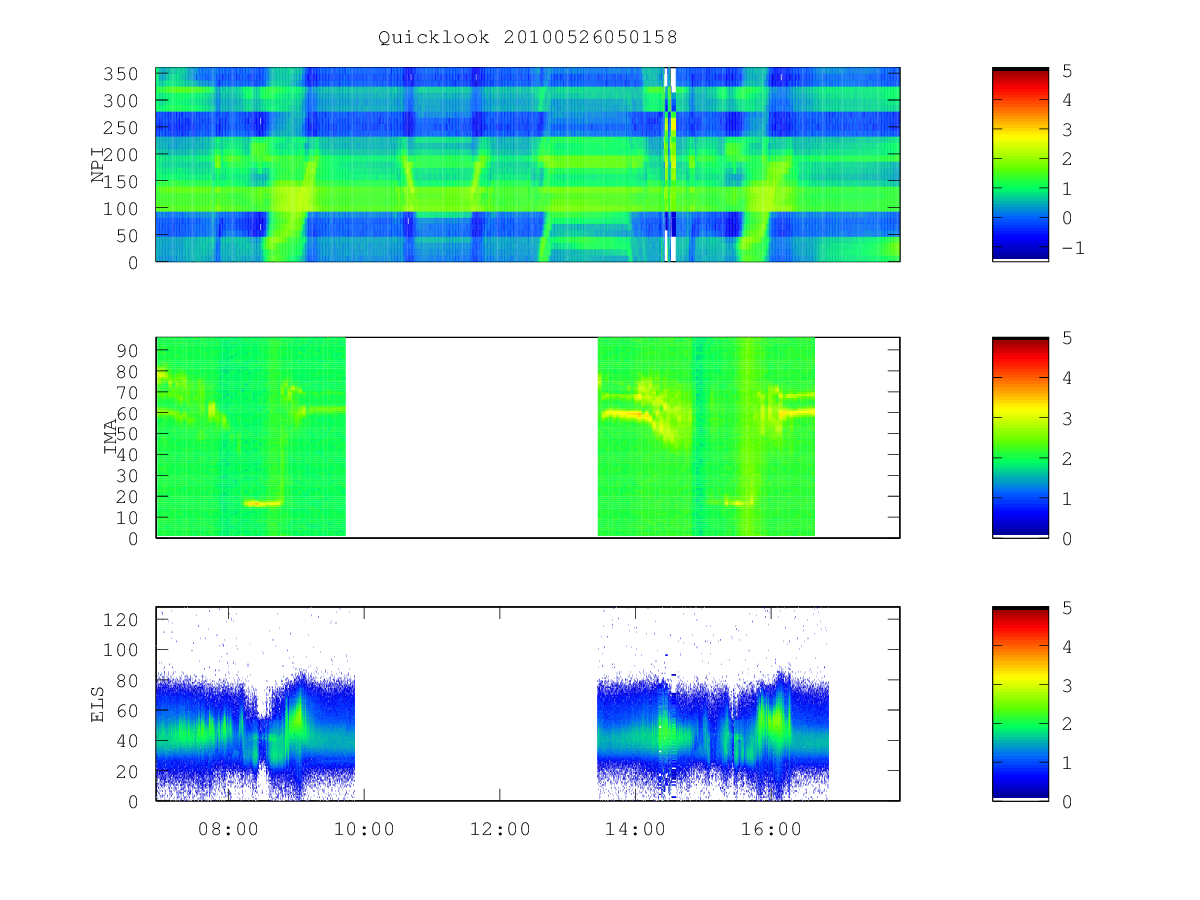Screen dimensions: 1200x900
Task: Click the morning ELS electron spectrogram block
Action: tap(256, 703)
